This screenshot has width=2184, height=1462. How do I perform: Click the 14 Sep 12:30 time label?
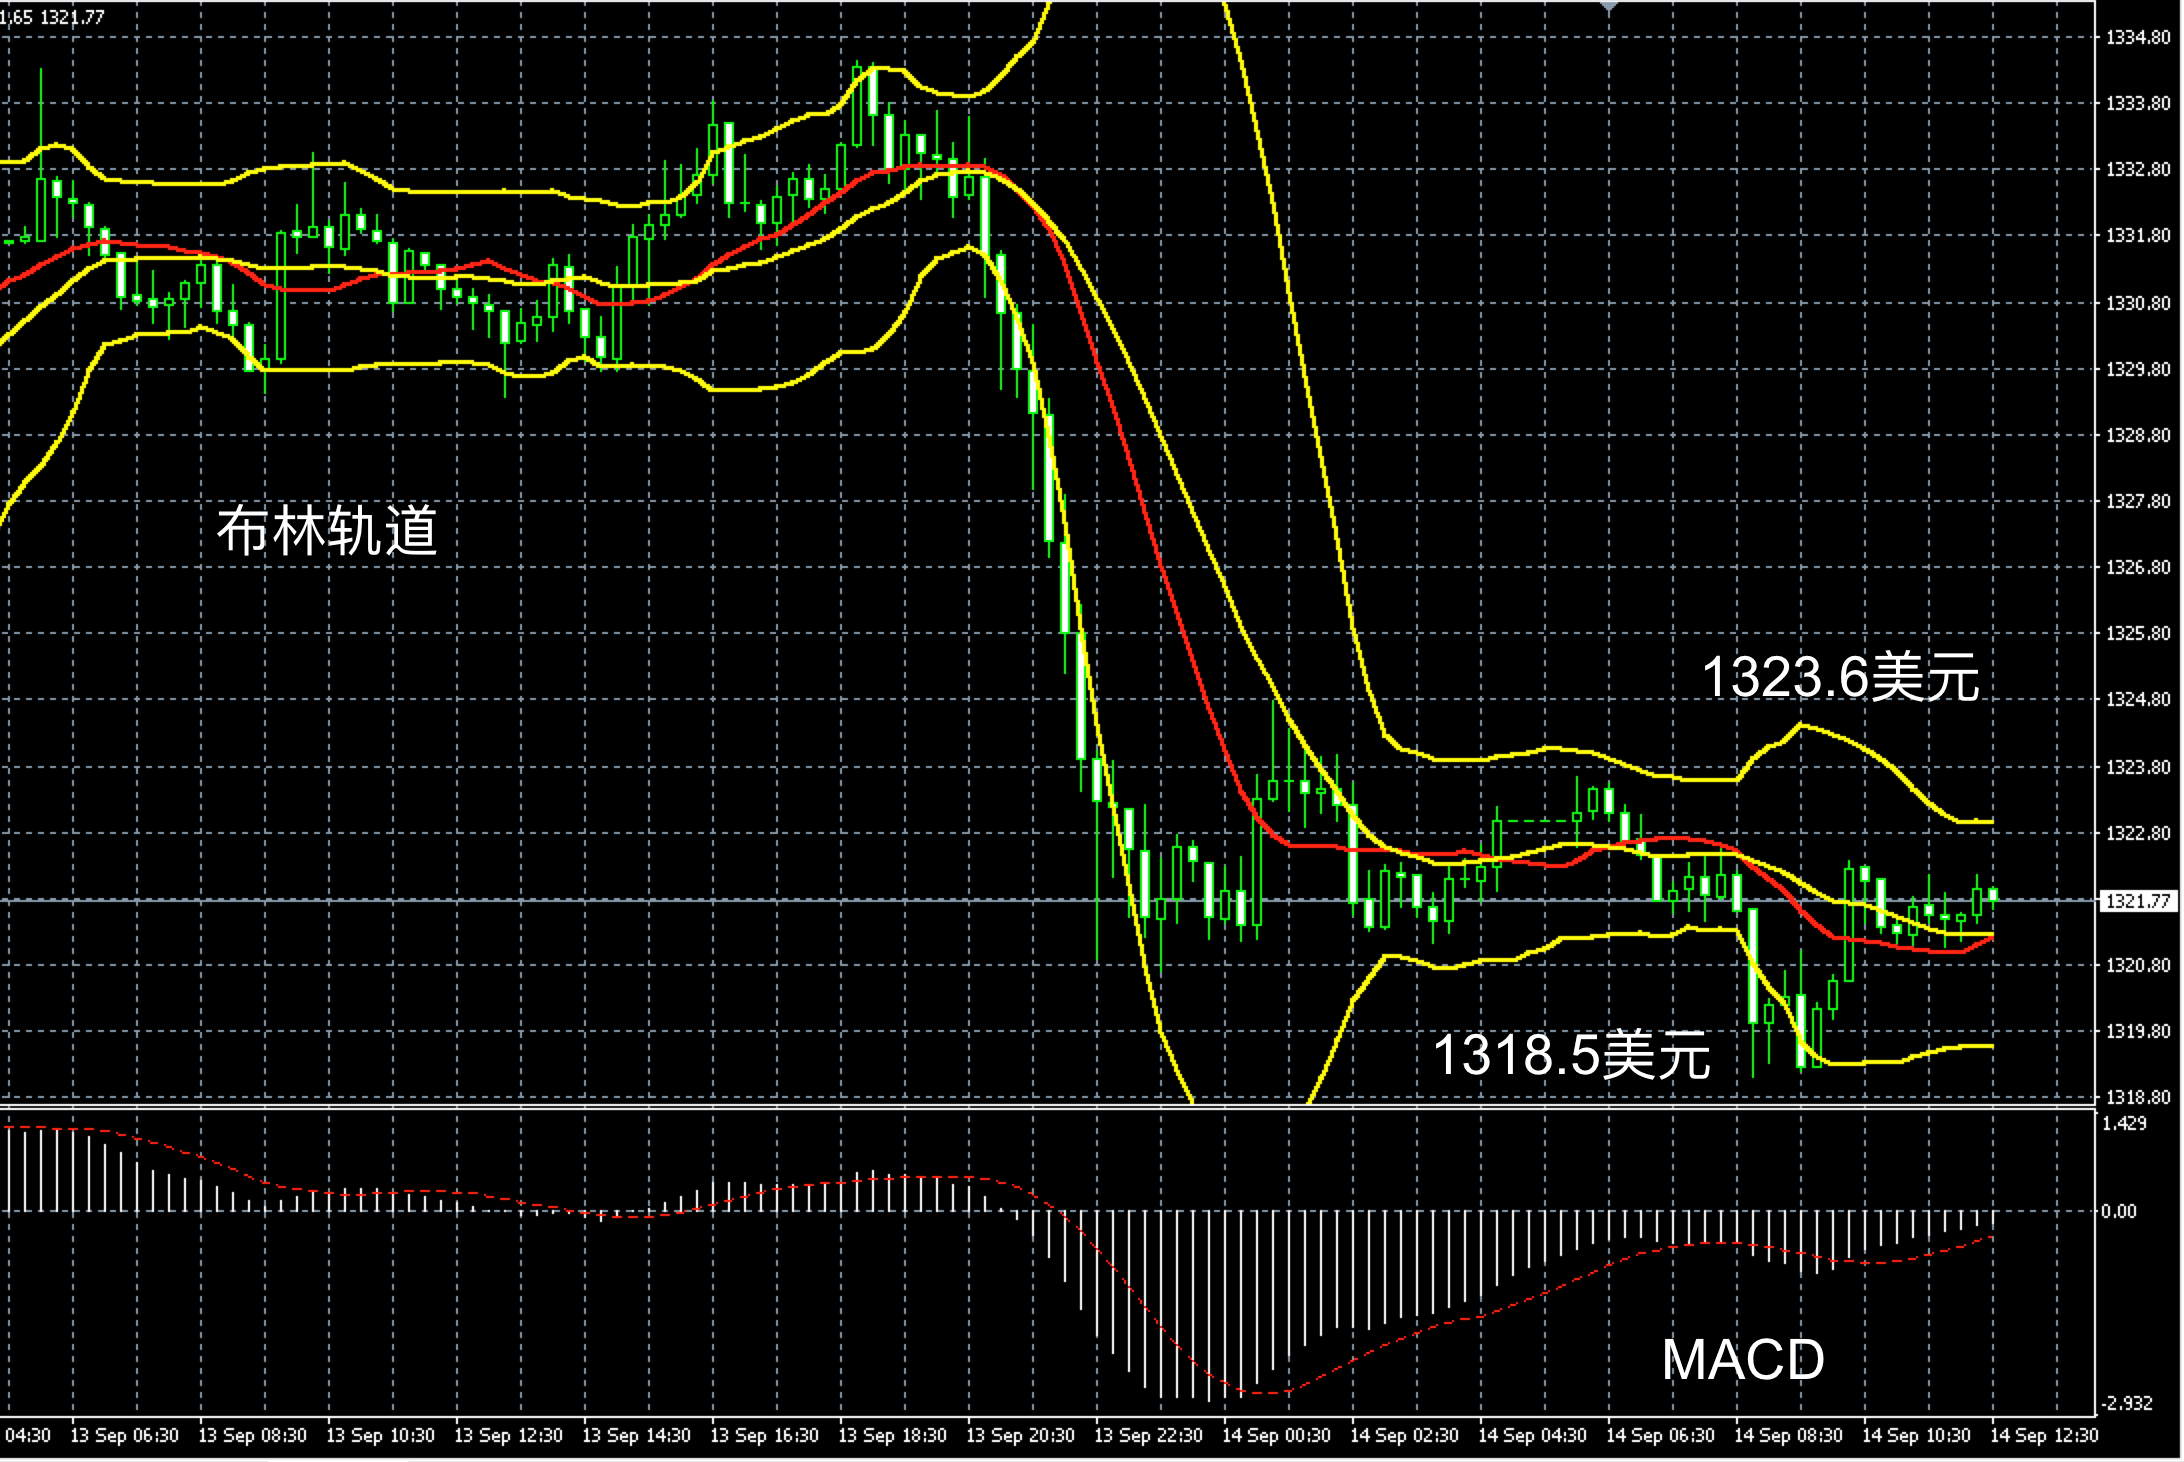2044,1435
